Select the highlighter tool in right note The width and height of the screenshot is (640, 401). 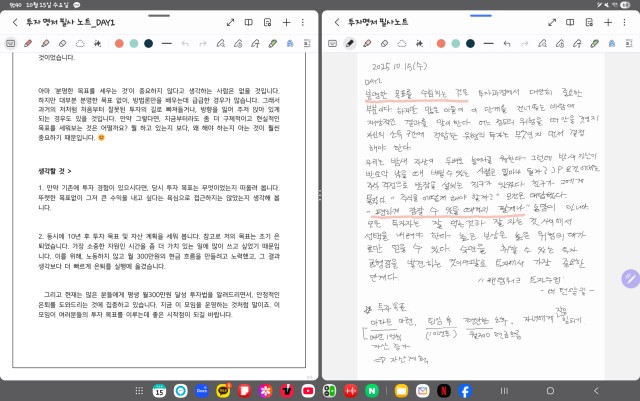click(x=367, y=43)
